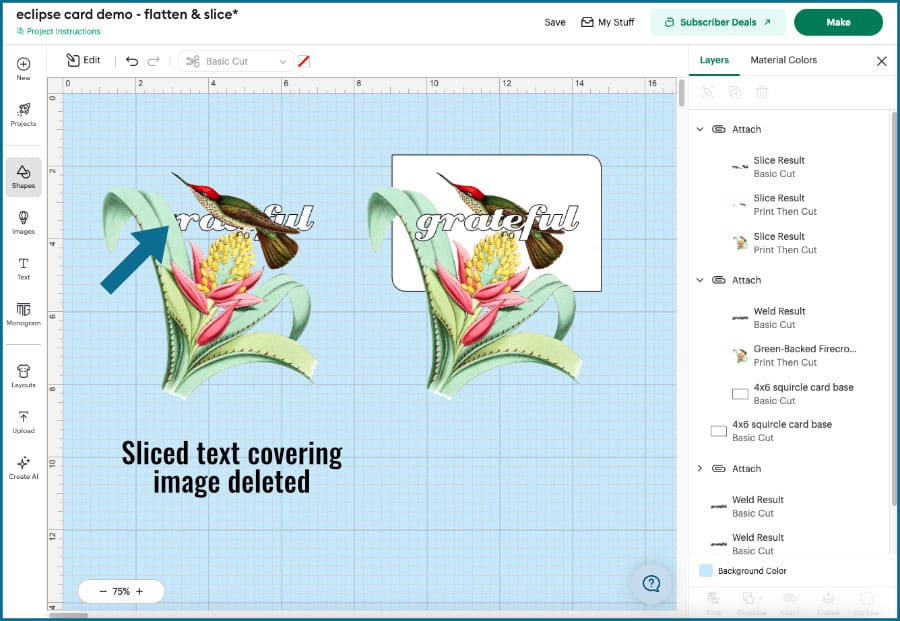
Task: Redo the last action
Action: [153, 61]
